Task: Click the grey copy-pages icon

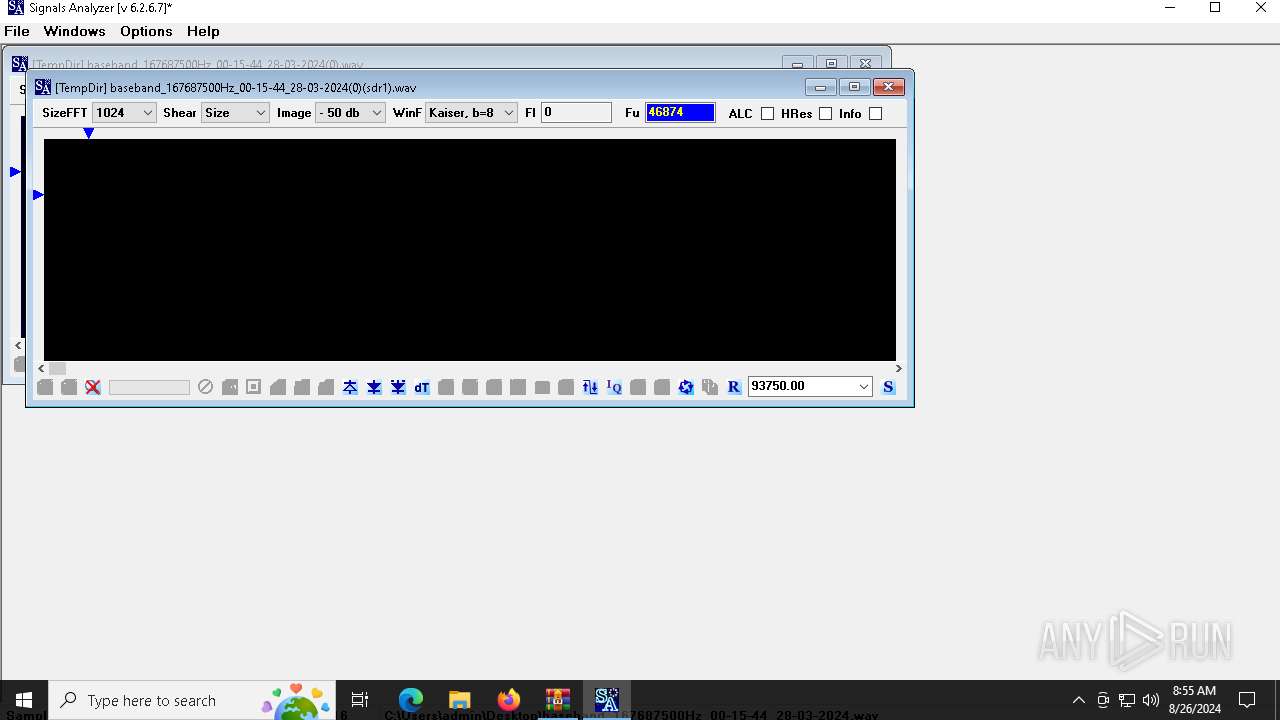Action: click(710, 387)
